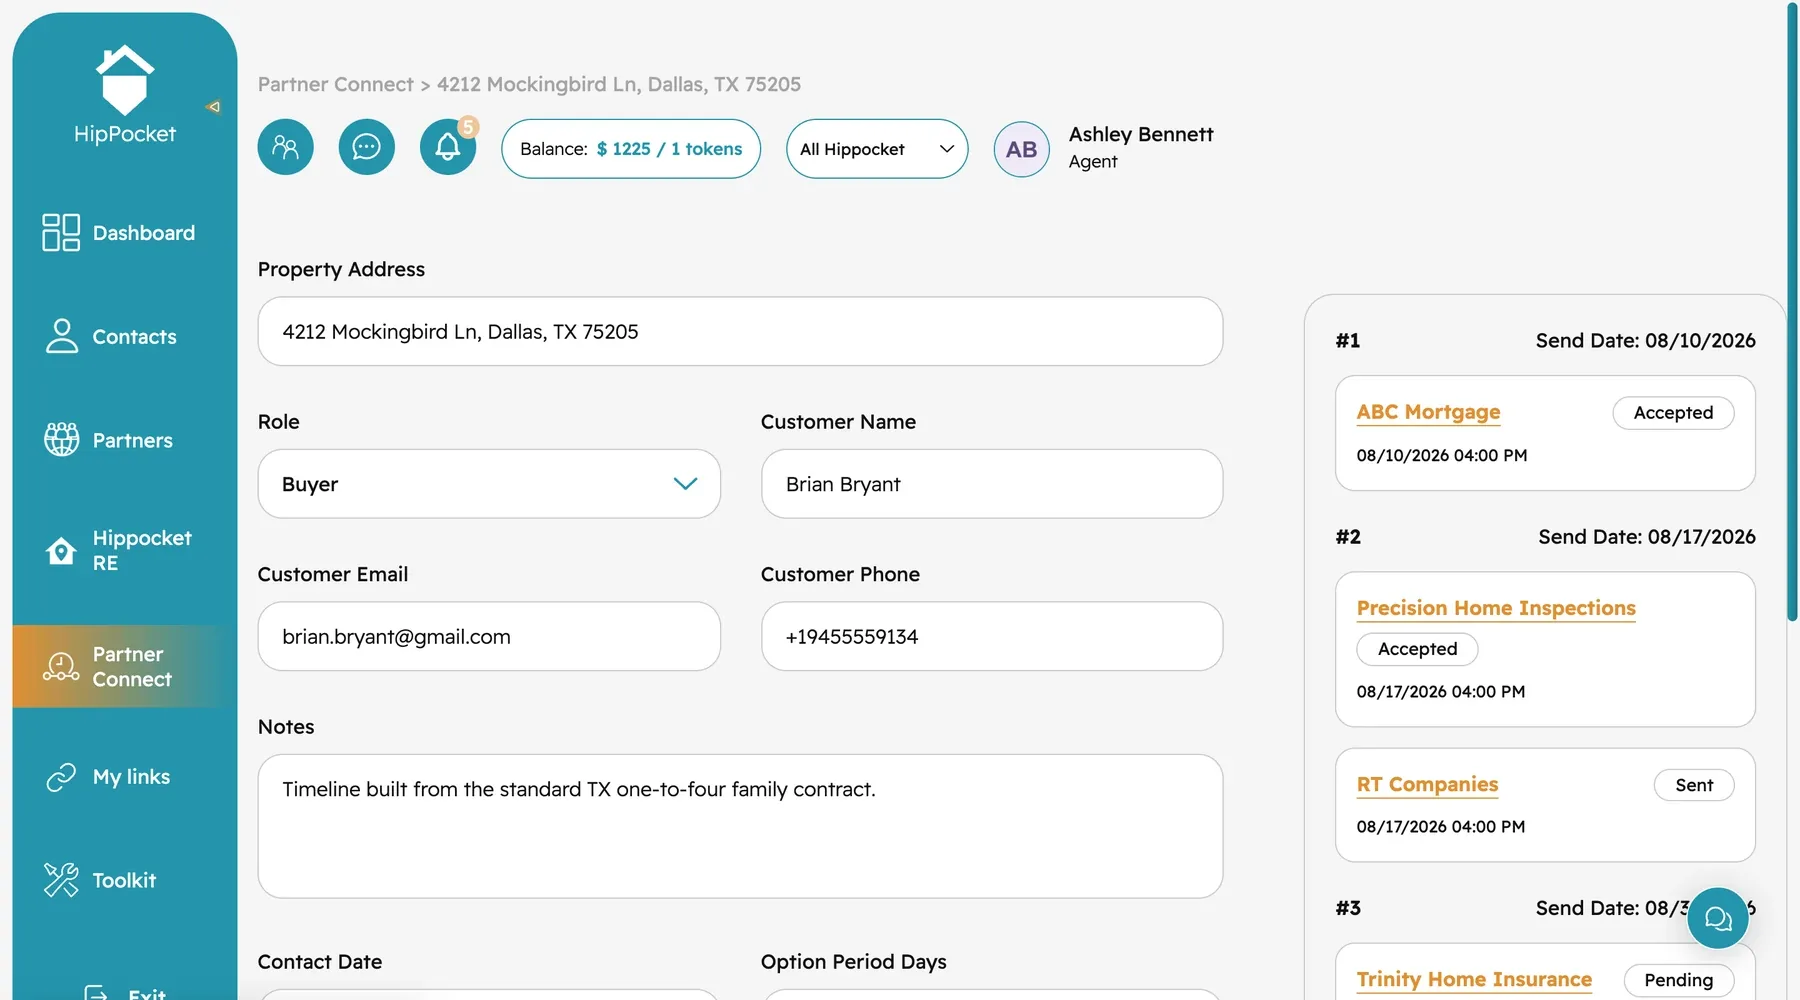1800x1000 pixels.
Task: Click the Toolkit wrench icon
Action: [61, 880]
